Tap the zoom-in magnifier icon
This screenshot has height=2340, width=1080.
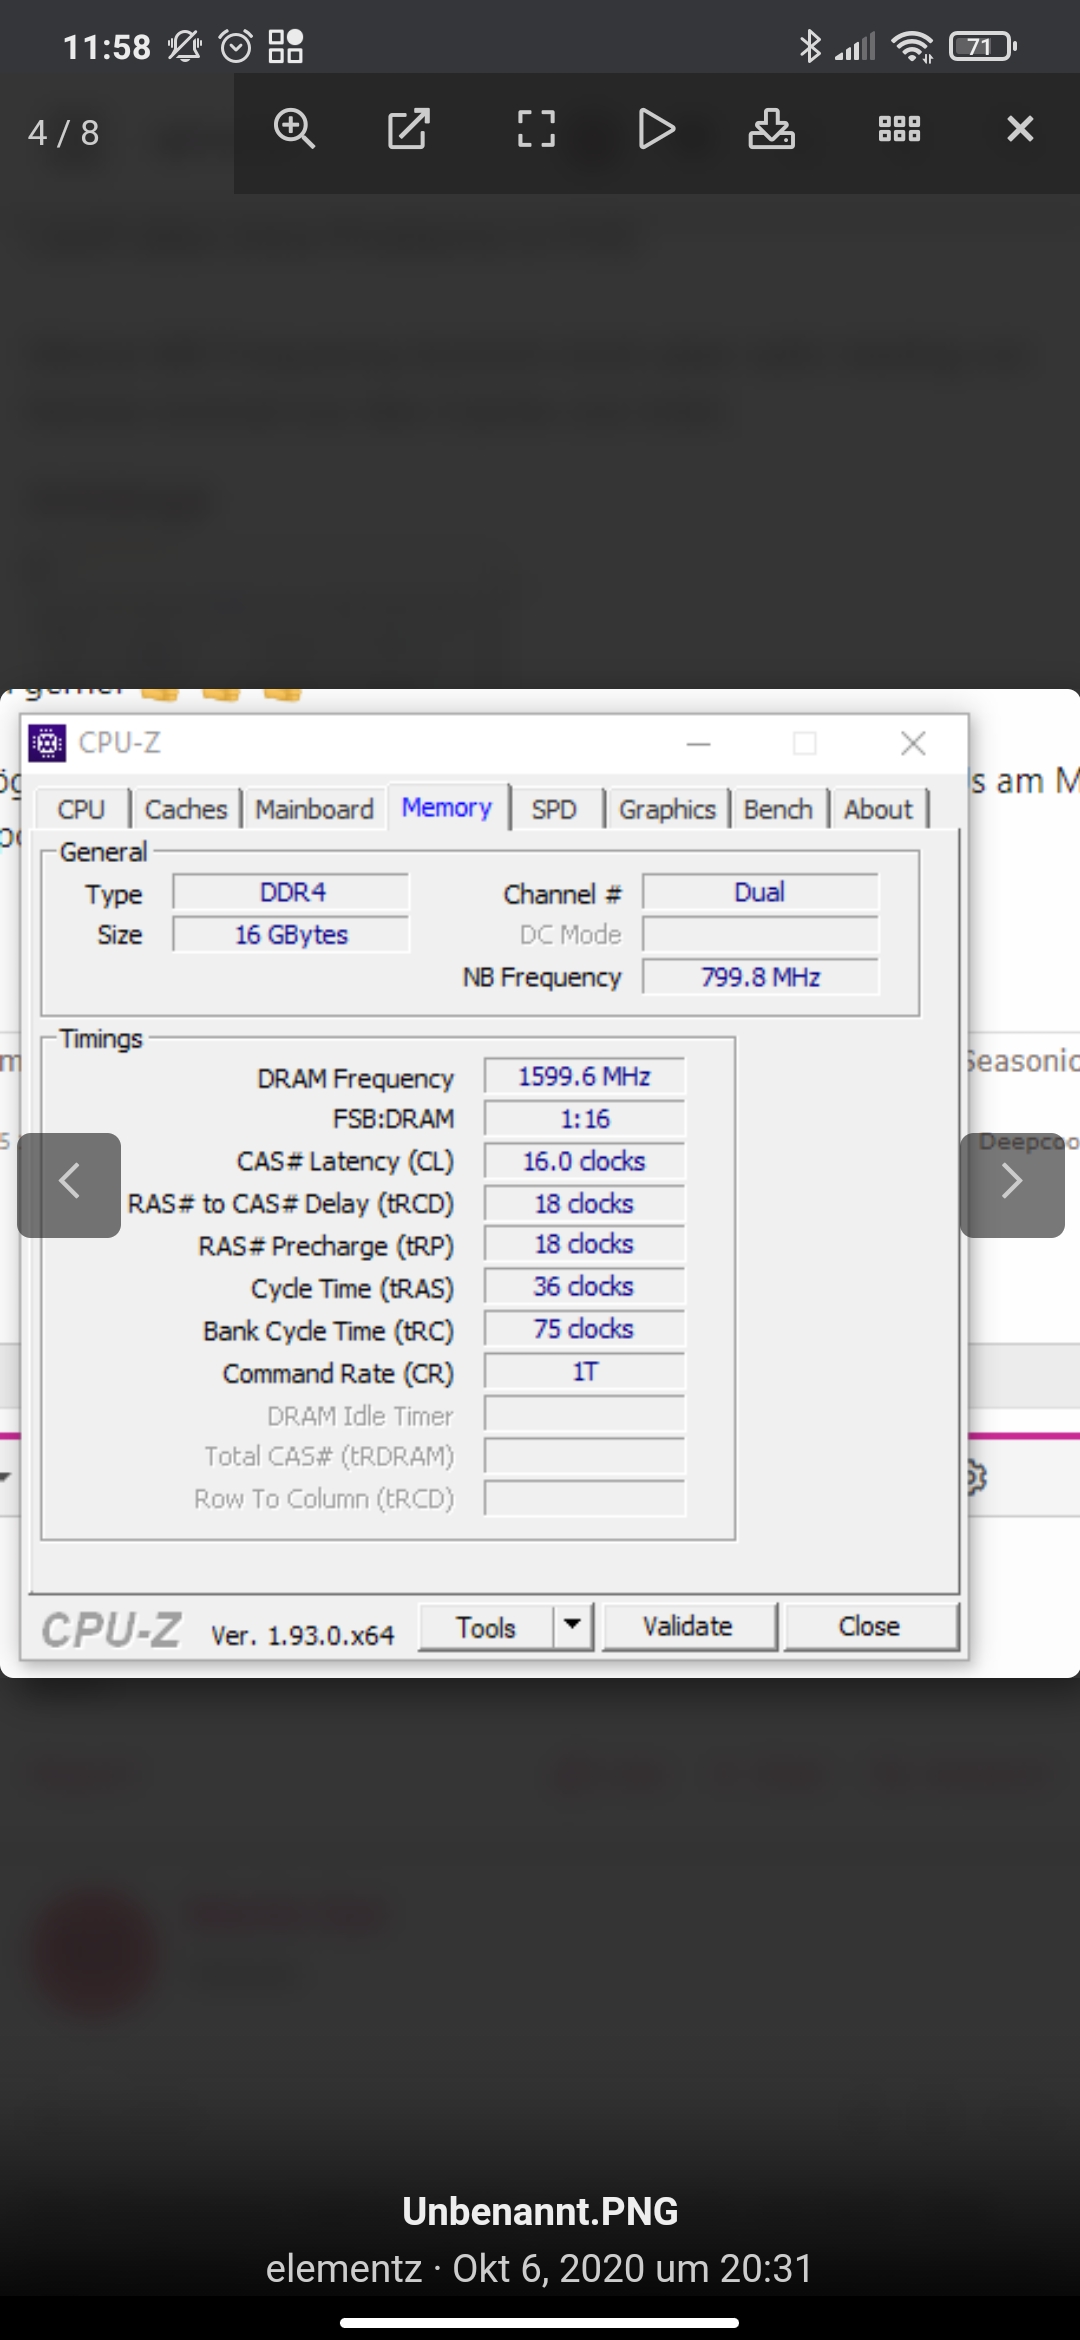pyautogui.click(x=294, y=129)
